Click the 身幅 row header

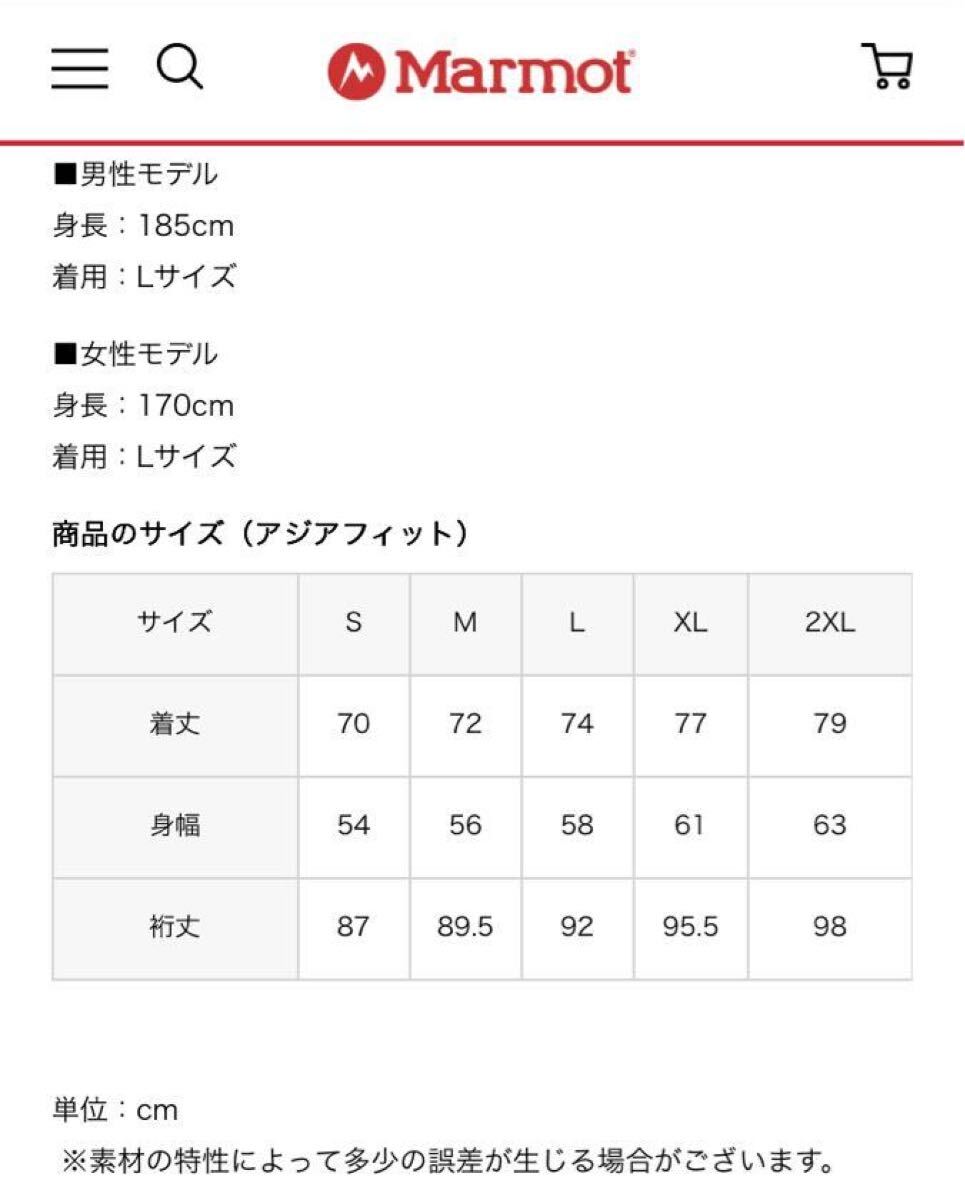pos(175,826)
